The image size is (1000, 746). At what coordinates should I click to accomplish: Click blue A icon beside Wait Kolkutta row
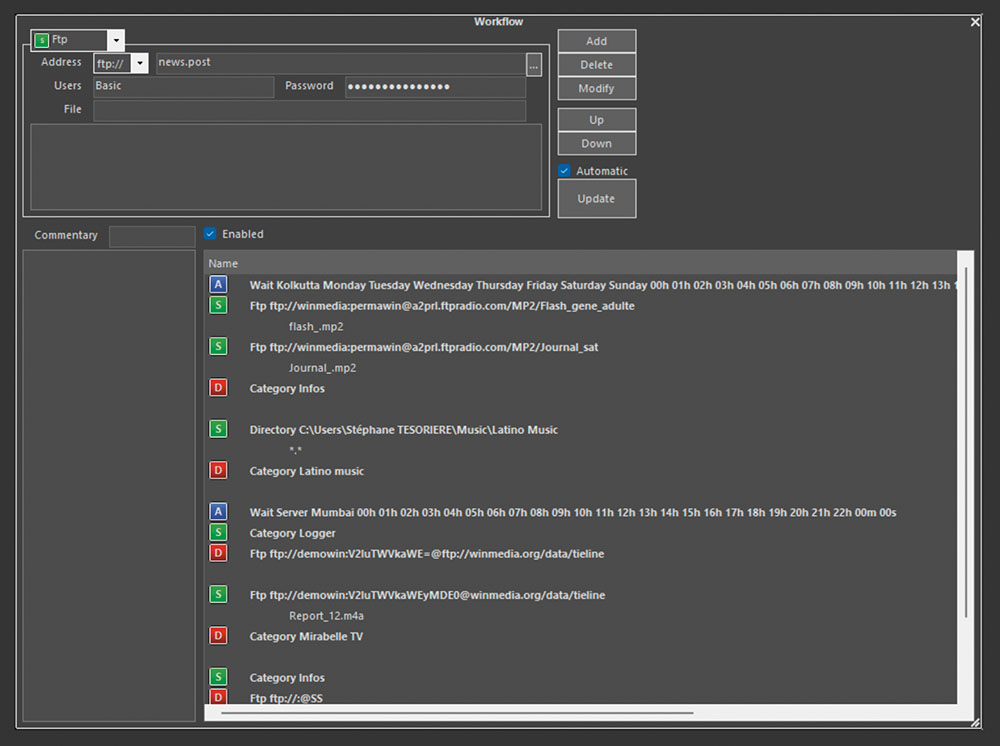(218, 285)
